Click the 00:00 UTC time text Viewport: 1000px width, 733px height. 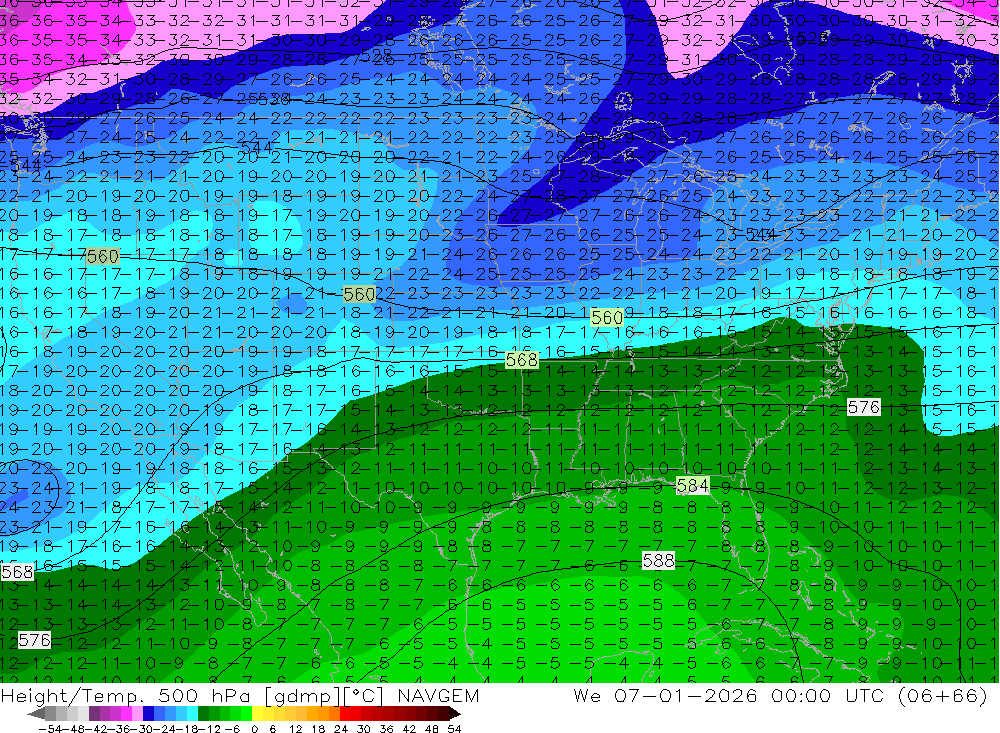pos(827,695)
